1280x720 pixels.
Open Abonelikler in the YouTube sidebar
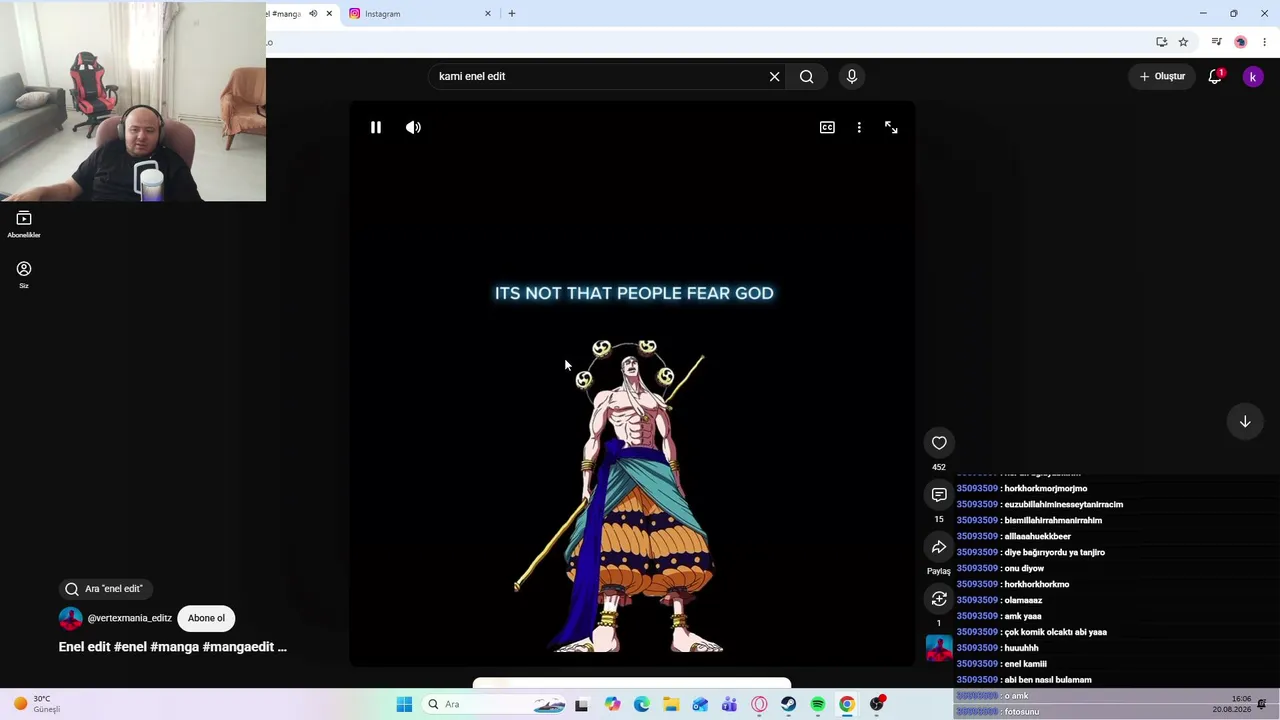24,224
